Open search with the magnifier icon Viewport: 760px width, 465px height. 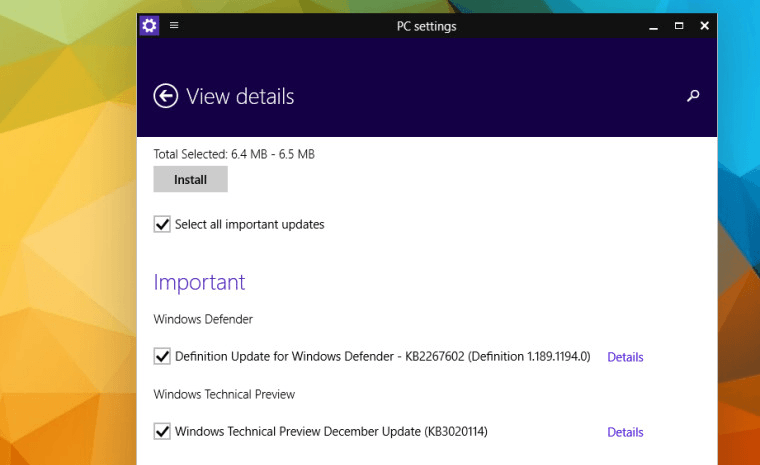[x=693, y=96]
